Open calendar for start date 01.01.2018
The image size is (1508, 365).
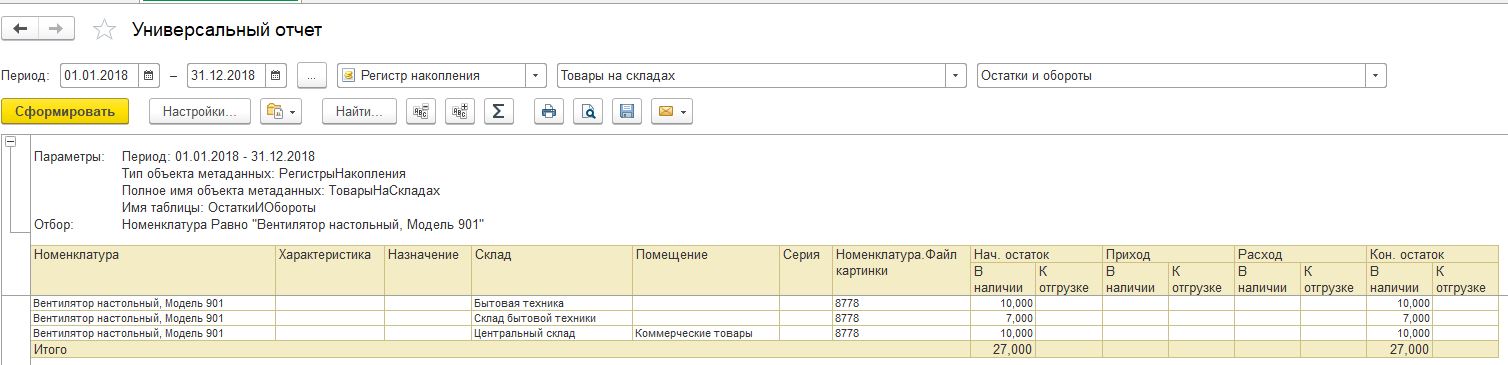pyautogui.click(x=149, y=75)
